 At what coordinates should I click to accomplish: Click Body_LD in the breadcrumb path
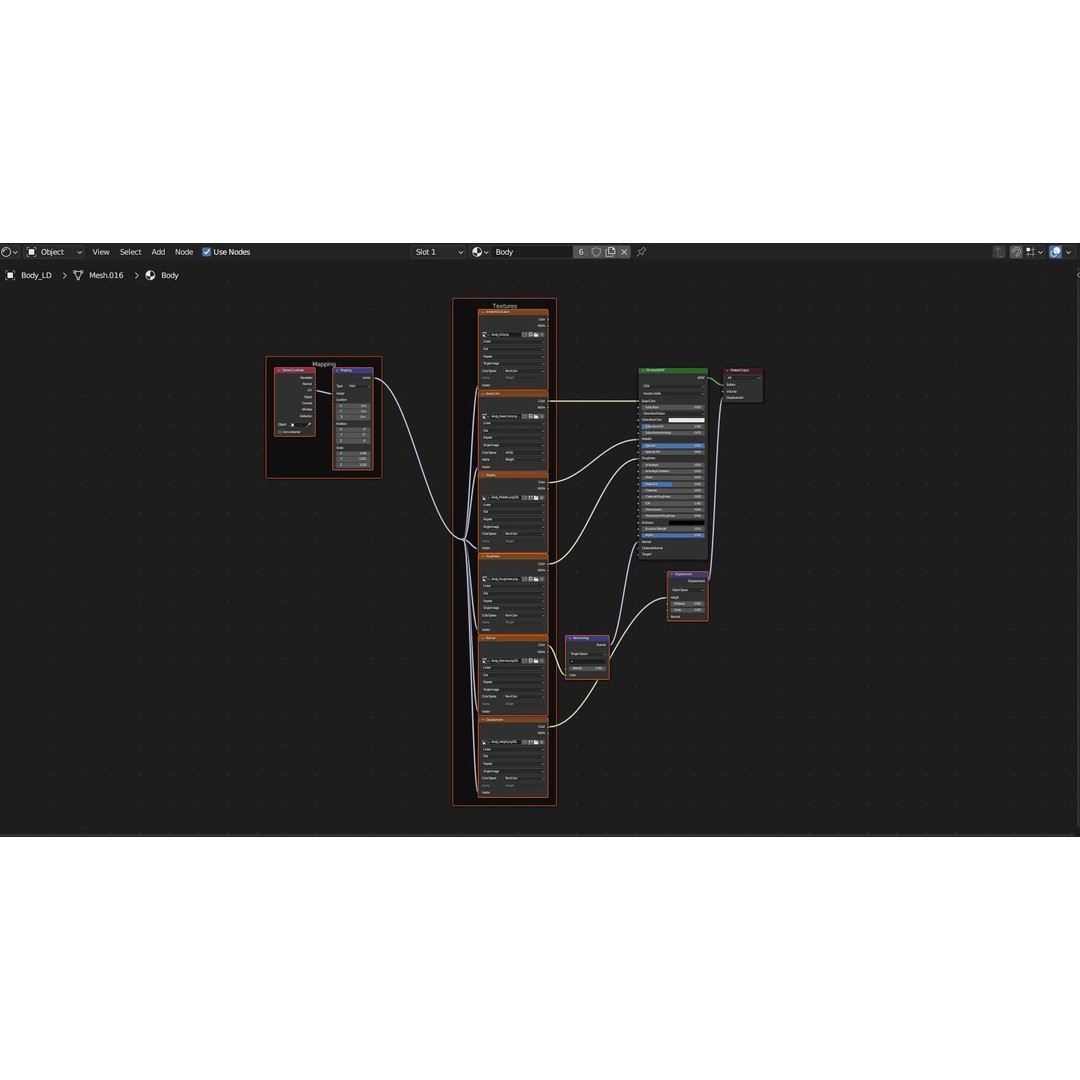pos(36,275)
